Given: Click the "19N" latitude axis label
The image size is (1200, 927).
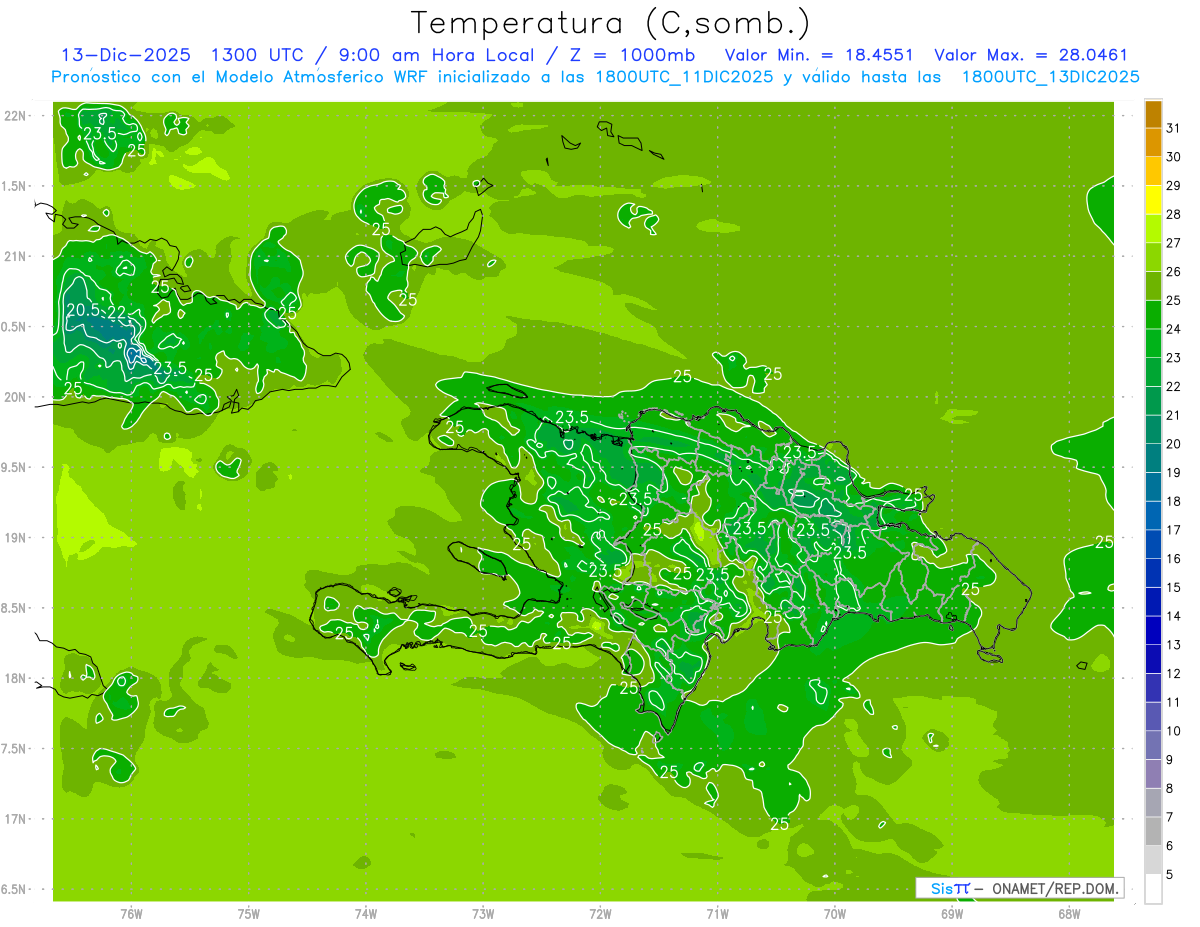Looking at the screenshot, I should click(x=17, y=538).
